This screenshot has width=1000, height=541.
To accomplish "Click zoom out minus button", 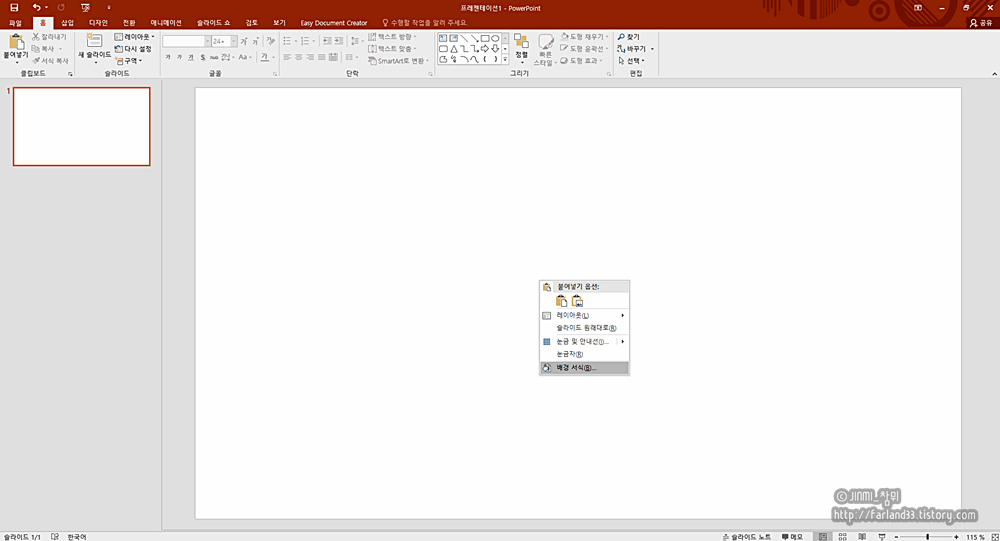I will point(896,537).
